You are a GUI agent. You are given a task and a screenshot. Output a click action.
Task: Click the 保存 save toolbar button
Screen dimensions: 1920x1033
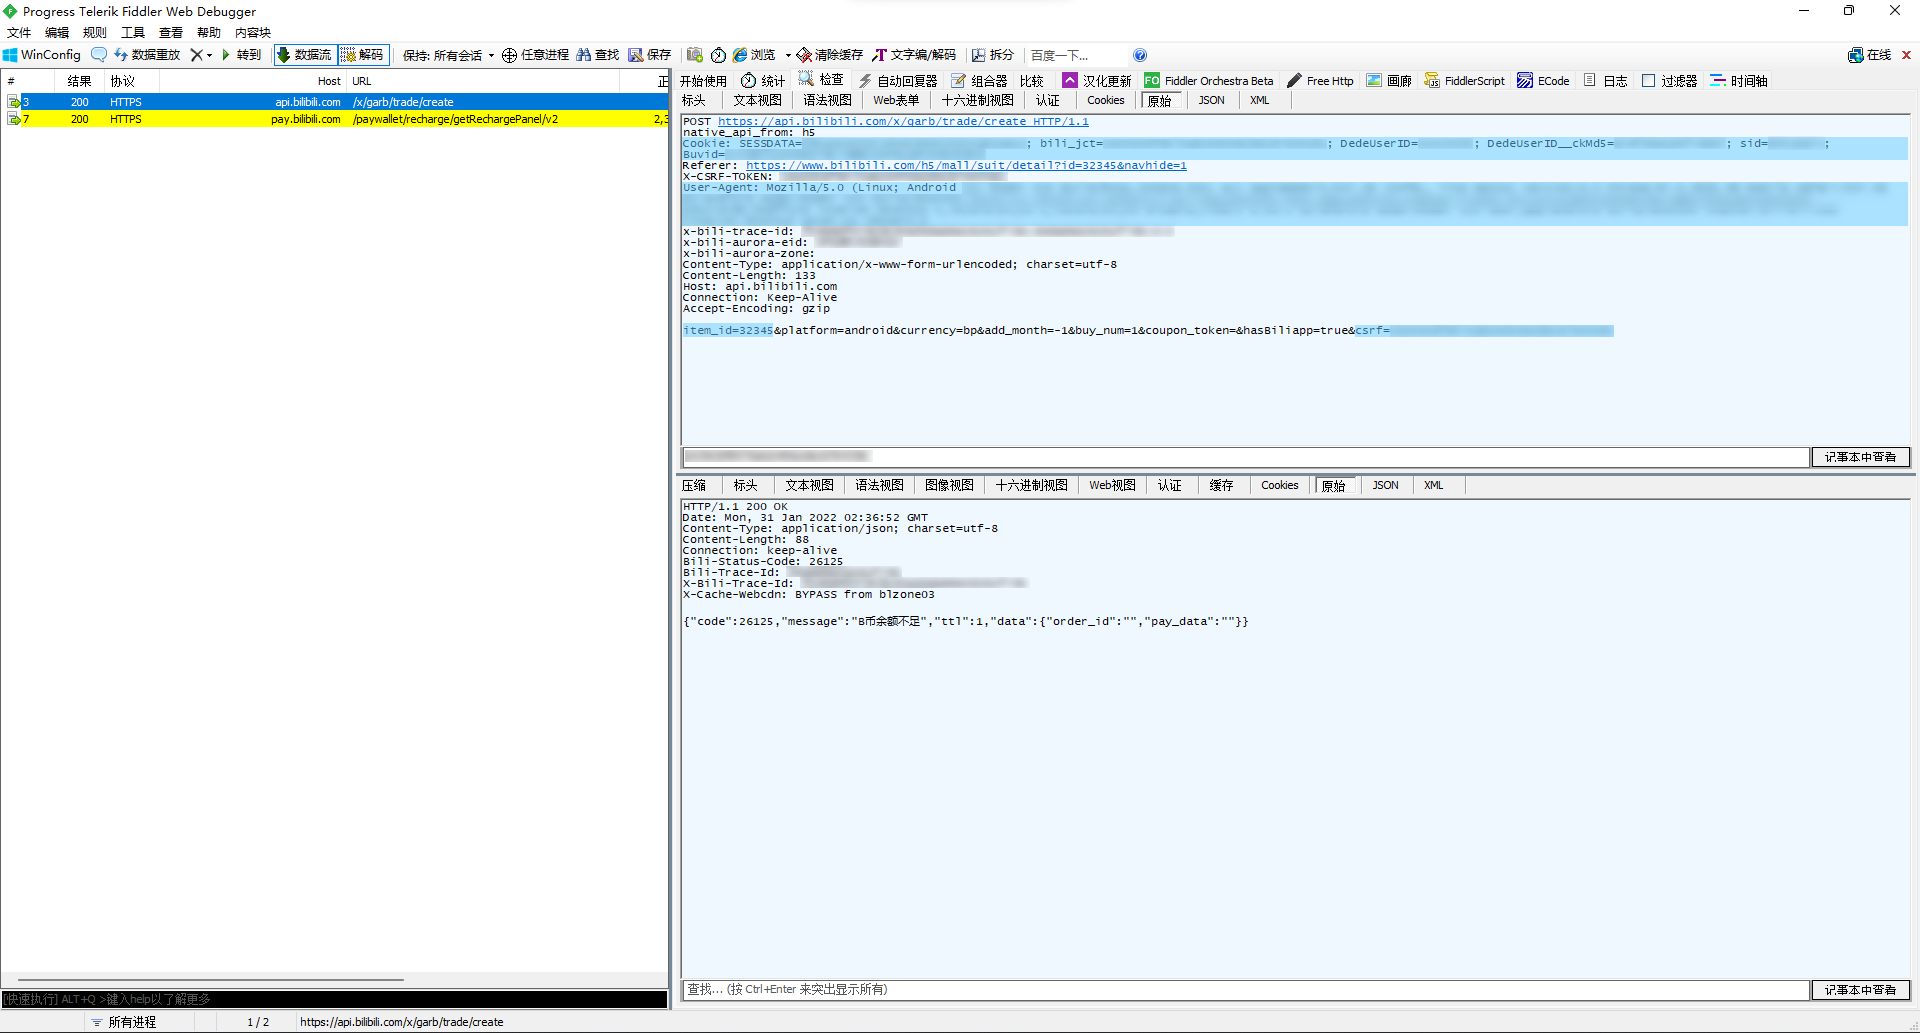pyautogui.click(x=650, y=55)
